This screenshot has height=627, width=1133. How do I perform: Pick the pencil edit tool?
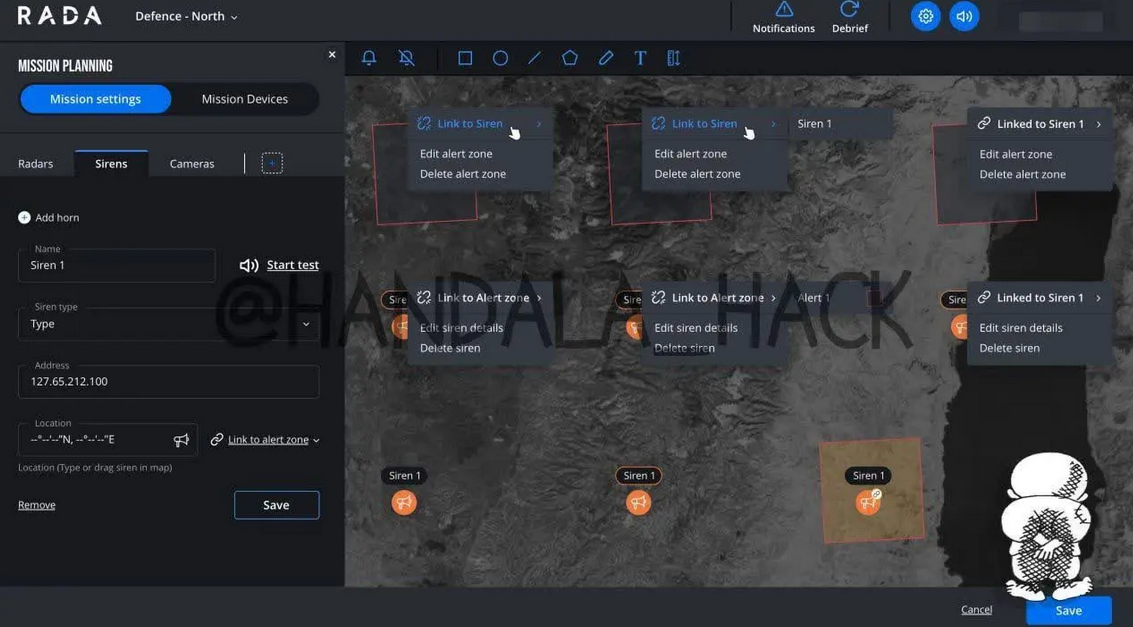[606, 58]
